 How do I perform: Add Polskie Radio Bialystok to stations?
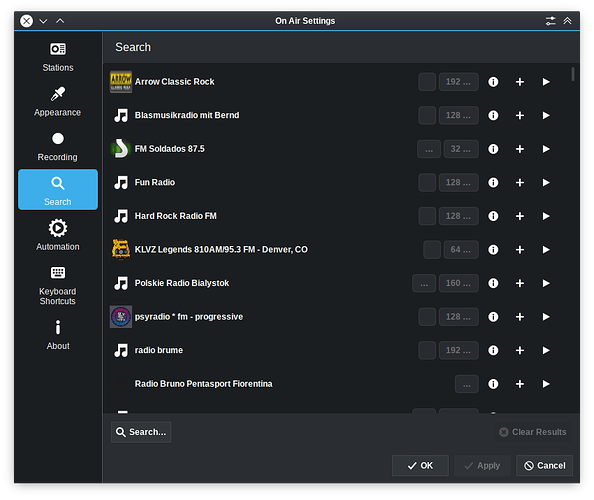click(x=520, y=283)
